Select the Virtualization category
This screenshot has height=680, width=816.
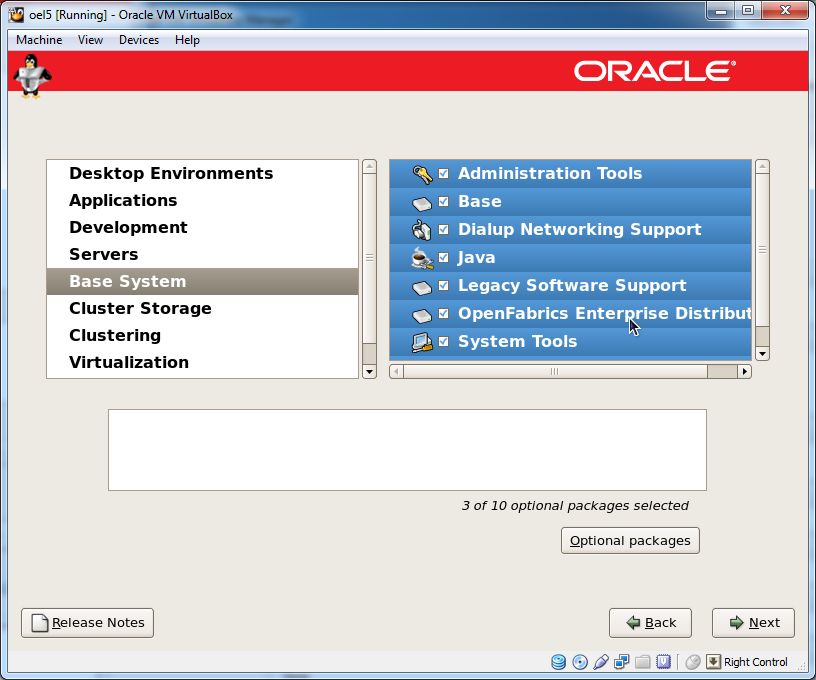(x=202, y=363)
